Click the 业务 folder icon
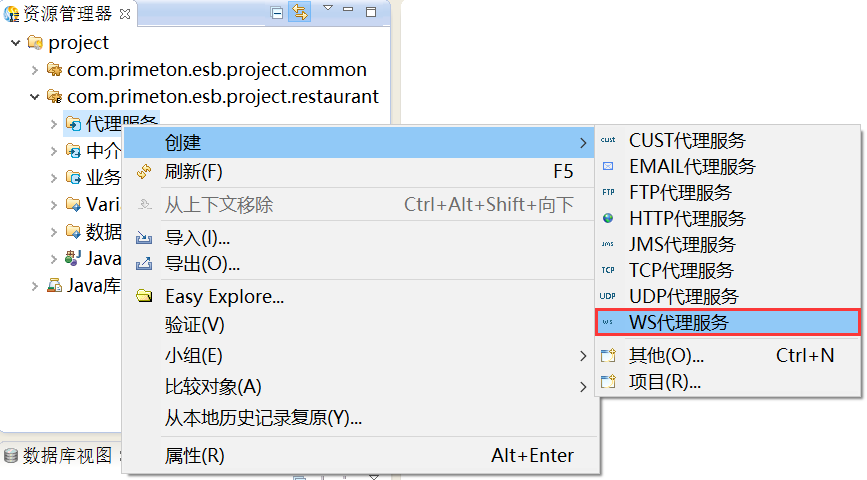Screen dimensions: 867x480 [x=73, y=178]
